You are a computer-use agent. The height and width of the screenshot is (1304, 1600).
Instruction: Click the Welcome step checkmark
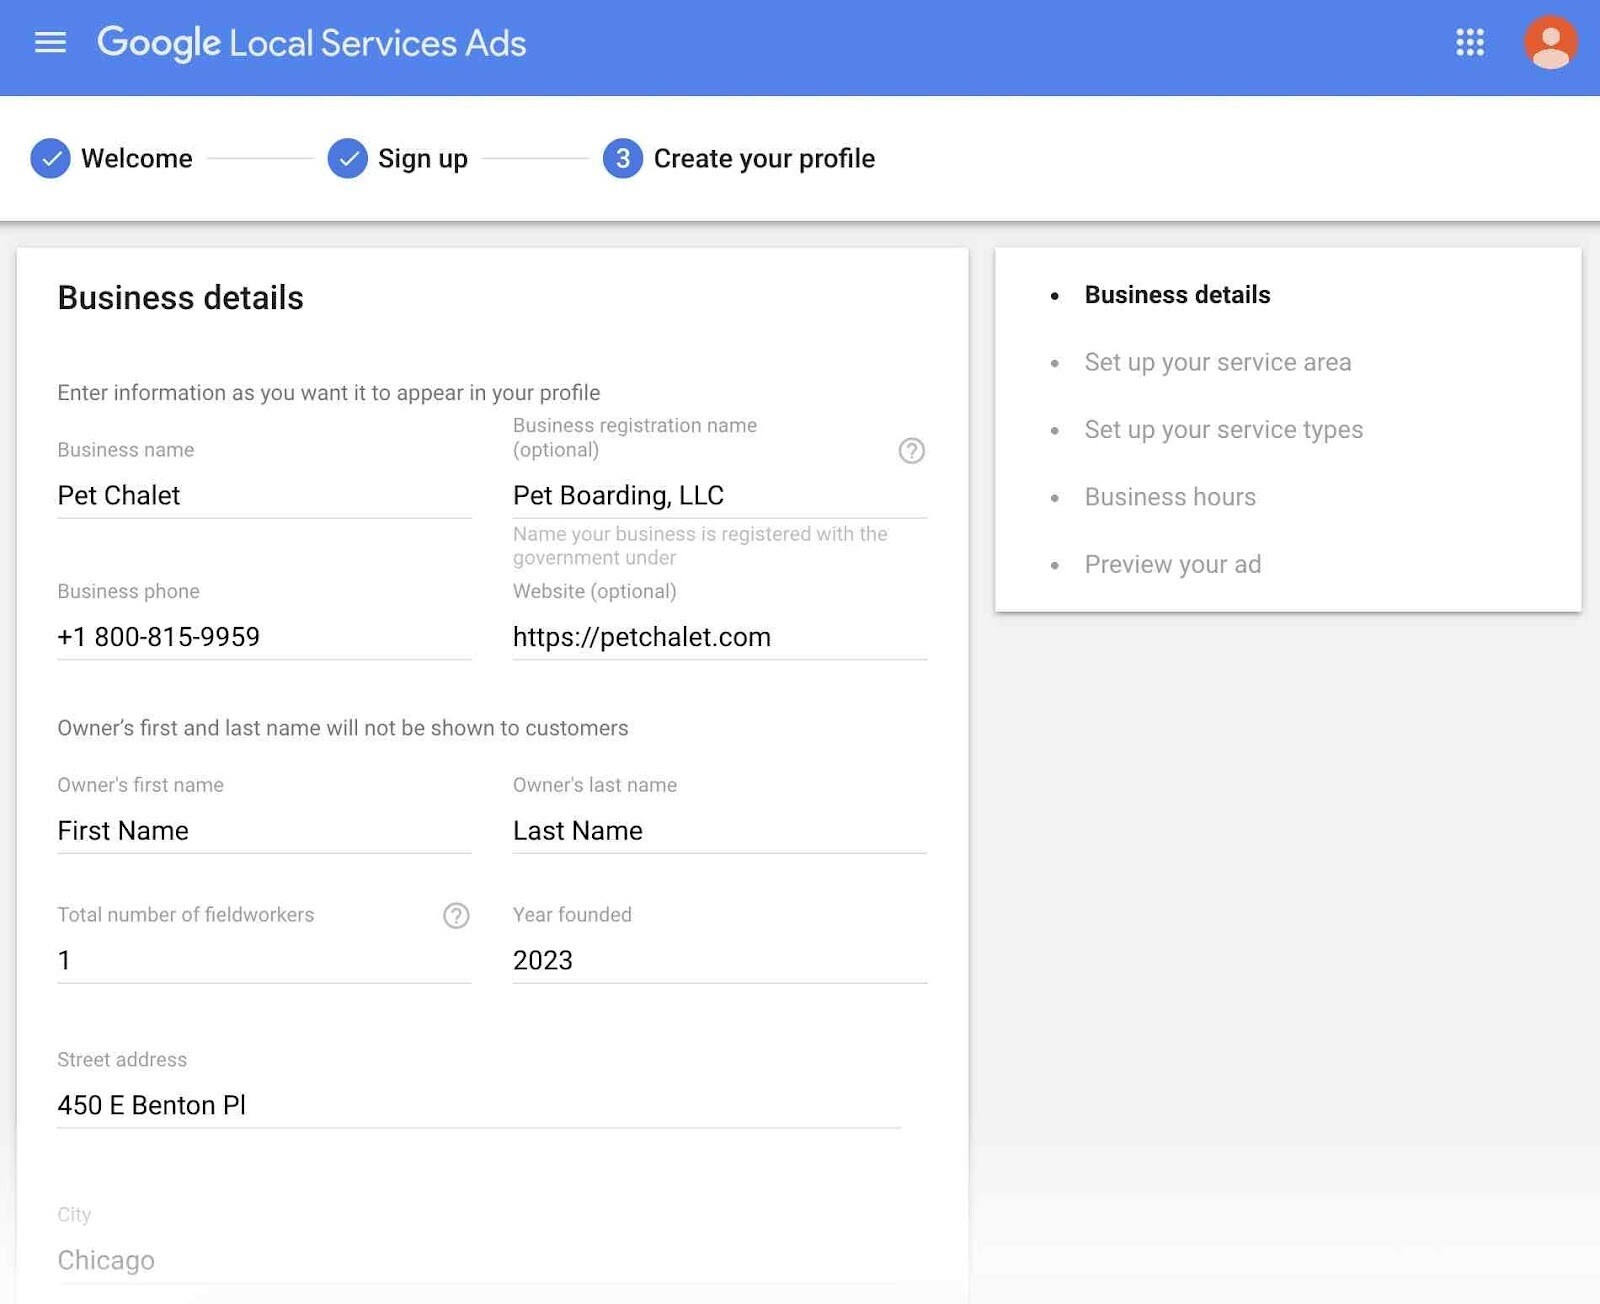[50, 158]
